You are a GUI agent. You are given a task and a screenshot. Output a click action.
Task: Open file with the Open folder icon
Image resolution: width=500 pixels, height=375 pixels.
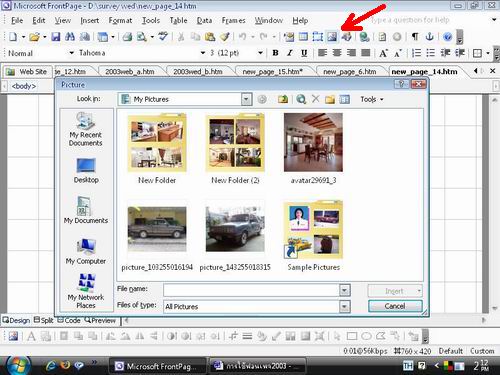(34, 37)
